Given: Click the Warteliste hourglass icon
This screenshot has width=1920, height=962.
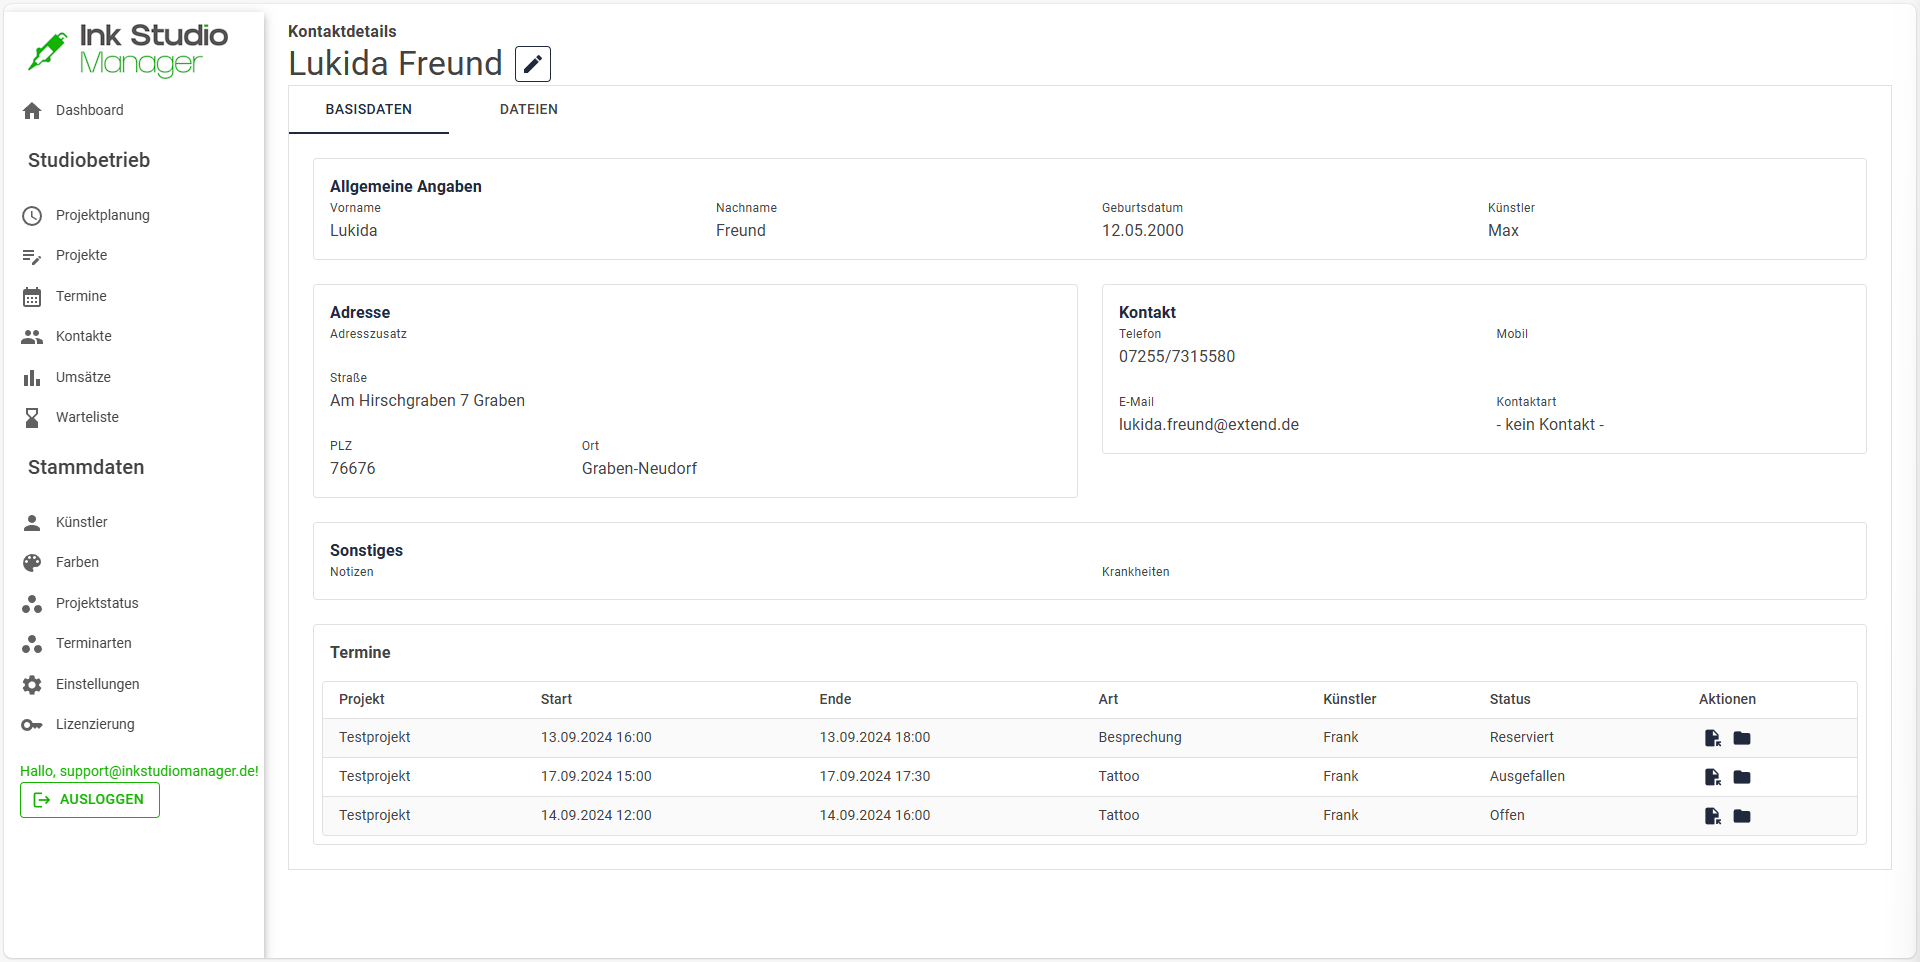Looking at the screenshot, I should pos(32,418).
